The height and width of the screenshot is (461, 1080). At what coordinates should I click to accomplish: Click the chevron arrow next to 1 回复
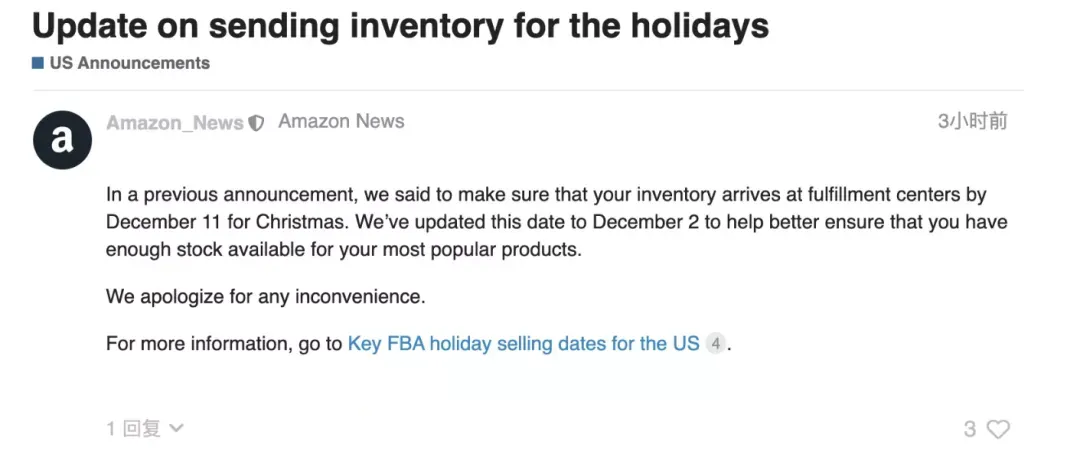pos(176,428)
